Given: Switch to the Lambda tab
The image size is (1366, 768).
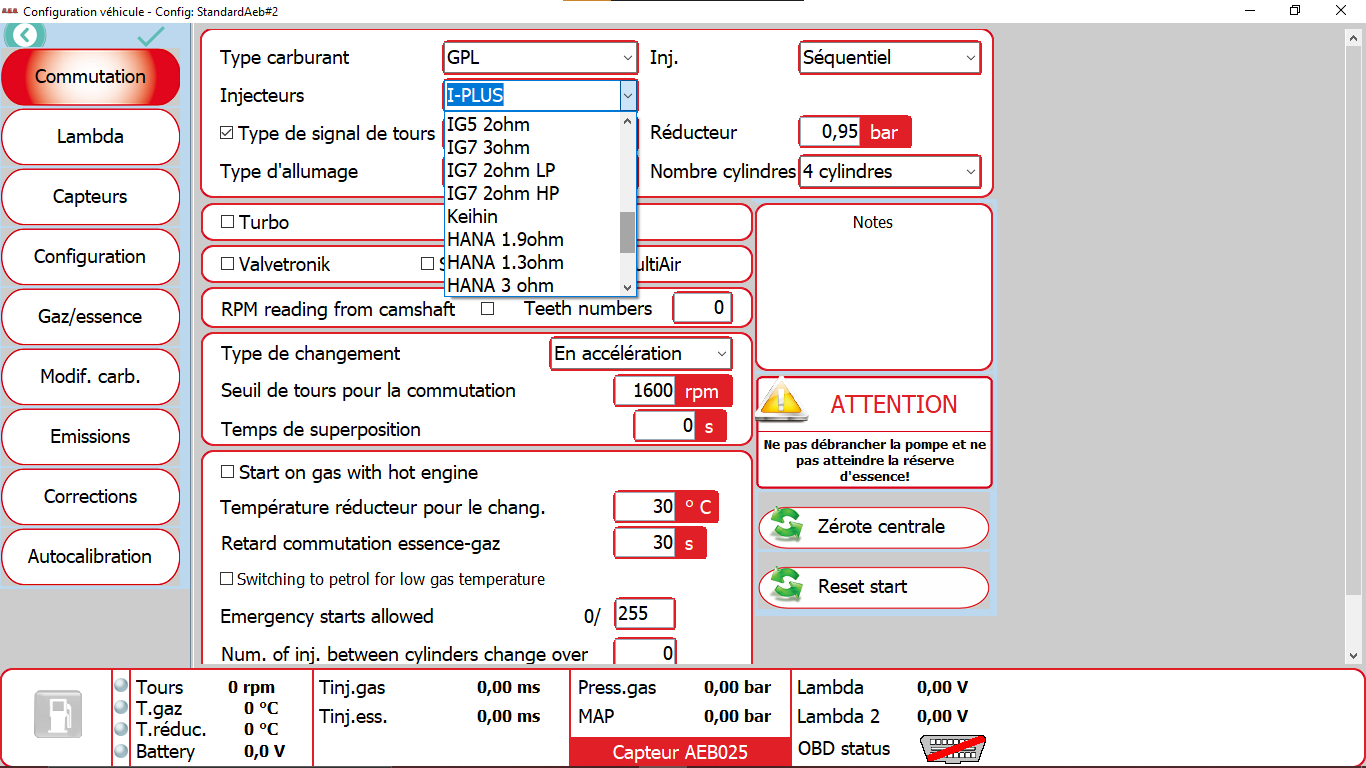Looking at the screenshot, I should pyautogui.click(x=90, y=137).
